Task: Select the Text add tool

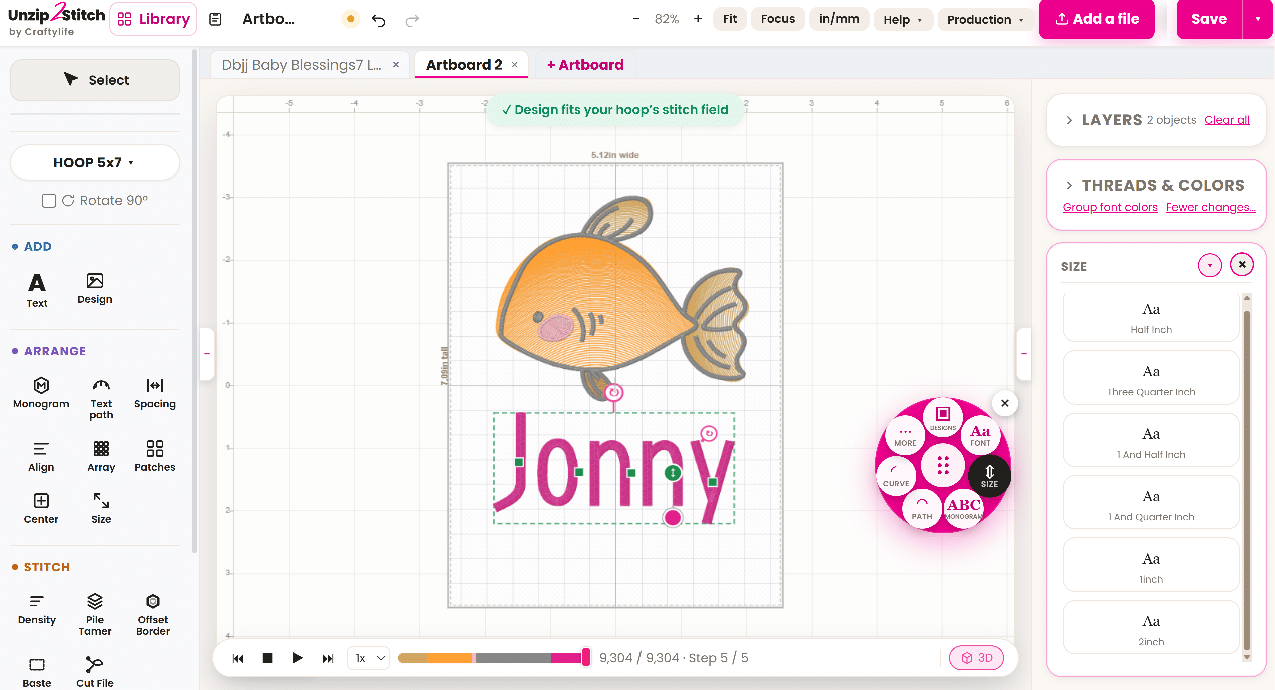Action: point(37,290)
